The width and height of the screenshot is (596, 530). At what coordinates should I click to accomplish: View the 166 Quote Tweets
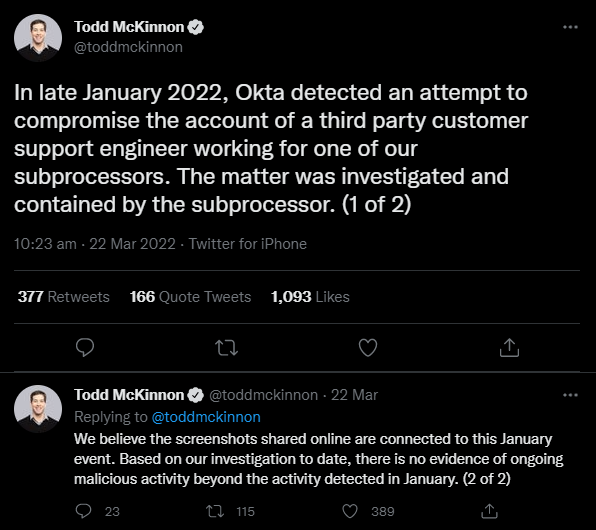pos(190,297)
